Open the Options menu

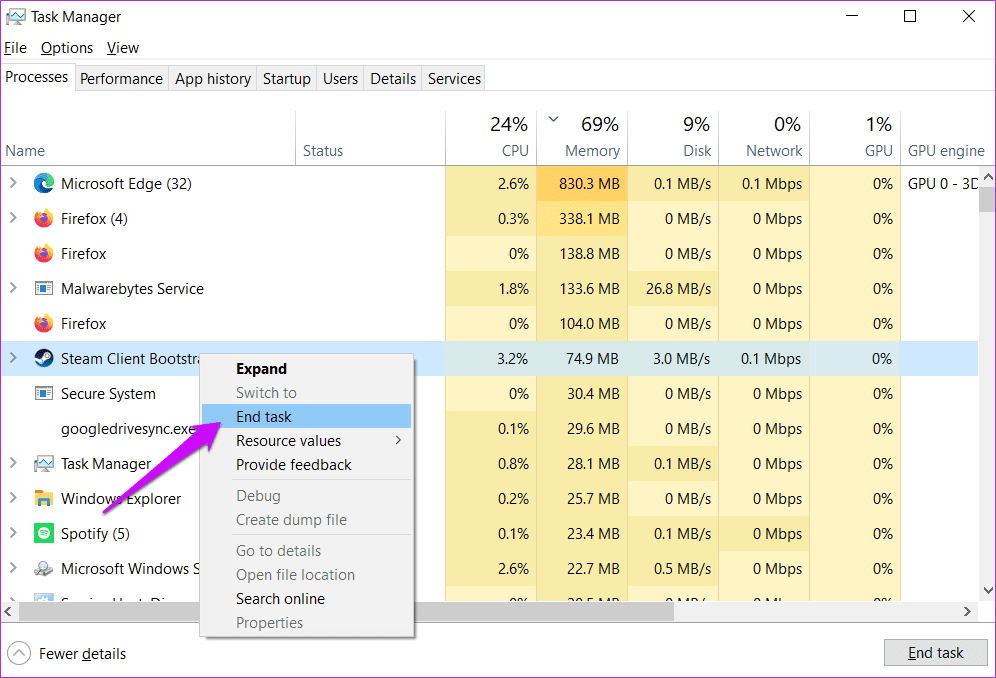pyautogui.click(x=67, y=48)
